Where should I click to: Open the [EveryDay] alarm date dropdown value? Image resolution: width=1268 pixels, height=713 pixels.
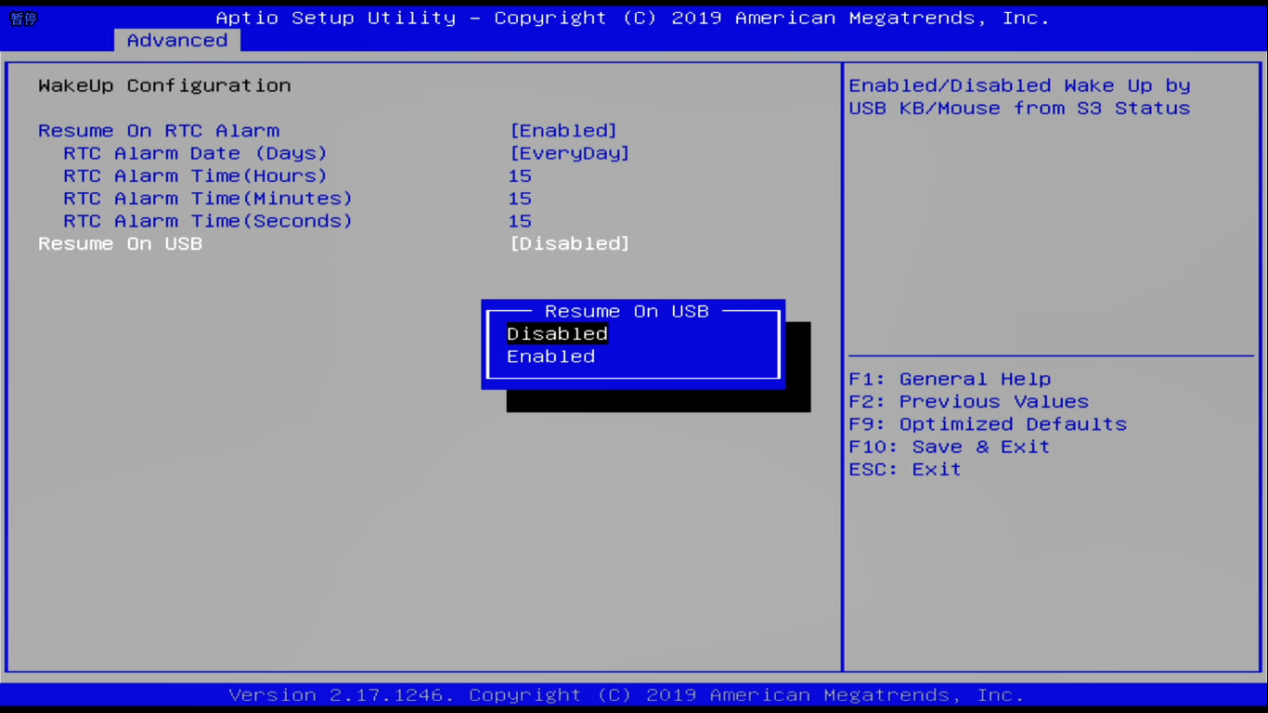click(569, 154)
